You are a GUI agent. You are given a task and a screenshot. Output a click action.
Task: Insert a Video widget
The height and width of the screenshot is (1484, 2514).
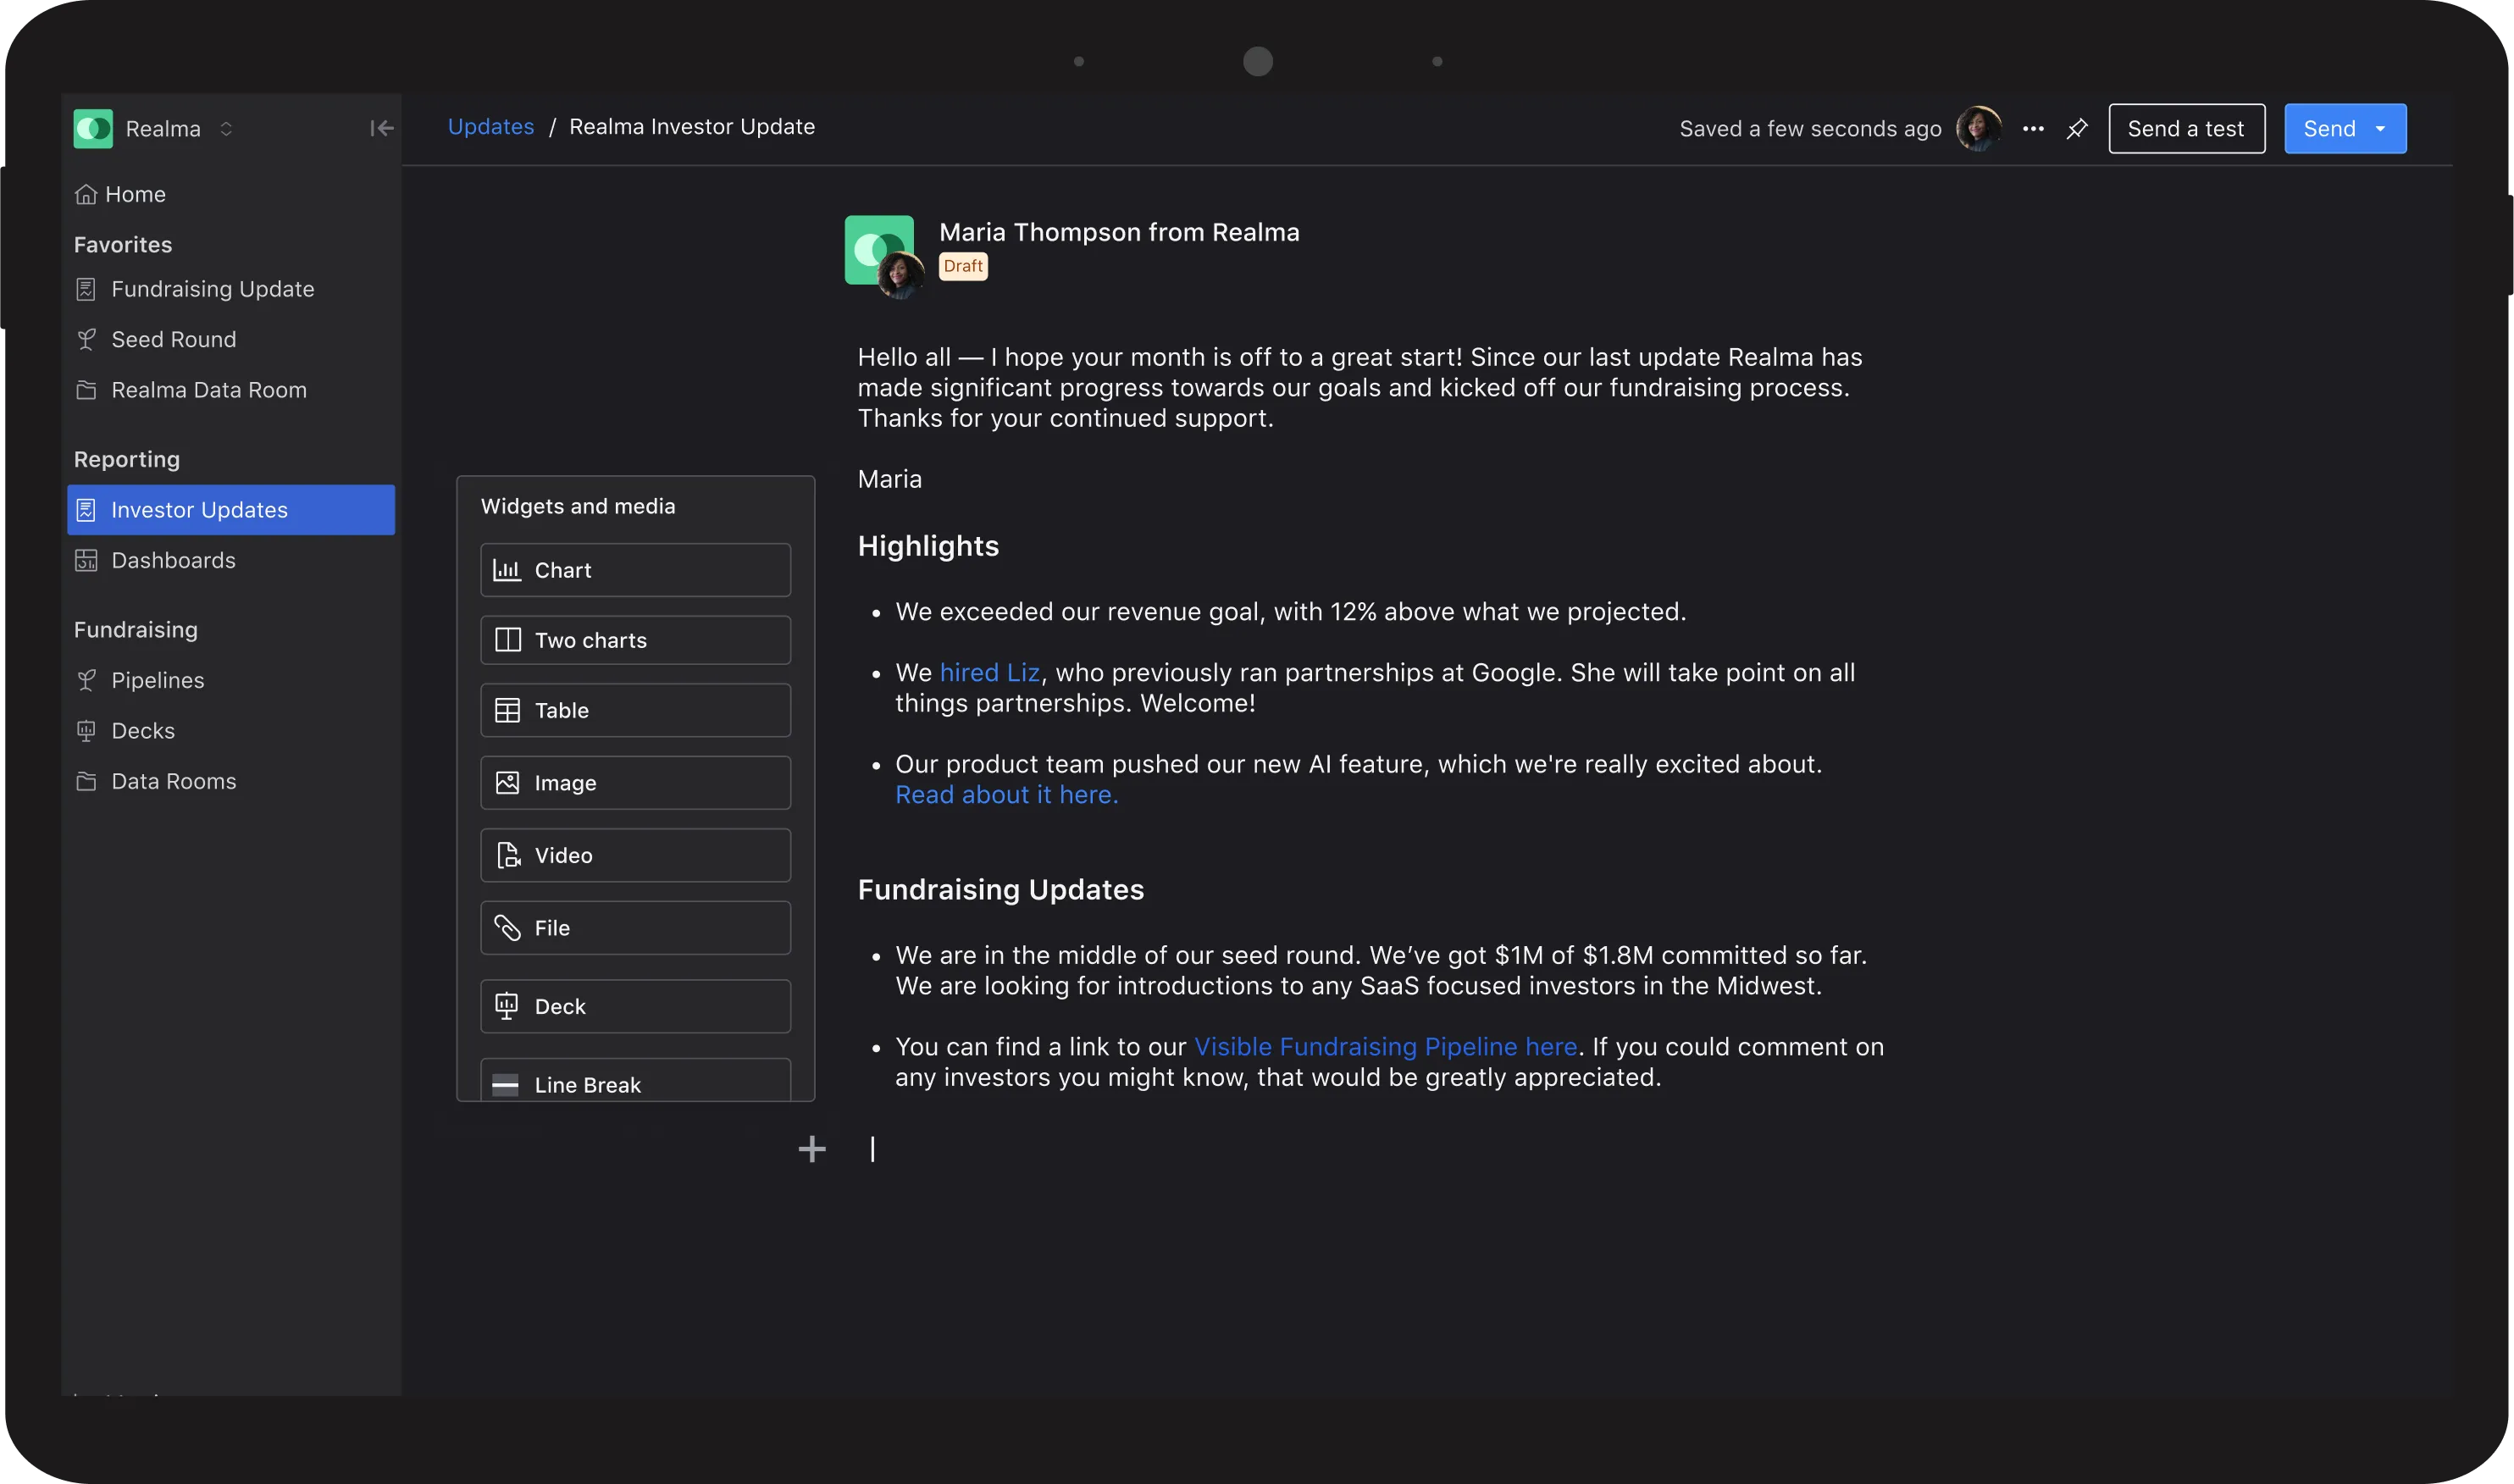click(635, 855)
